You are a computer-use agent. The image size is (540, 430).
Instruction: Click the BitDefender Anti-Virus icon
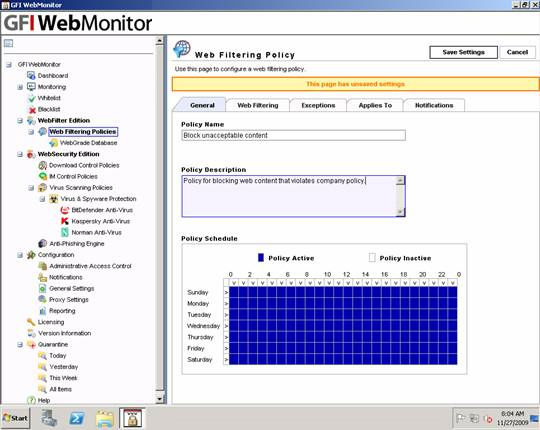coord(65,210)
